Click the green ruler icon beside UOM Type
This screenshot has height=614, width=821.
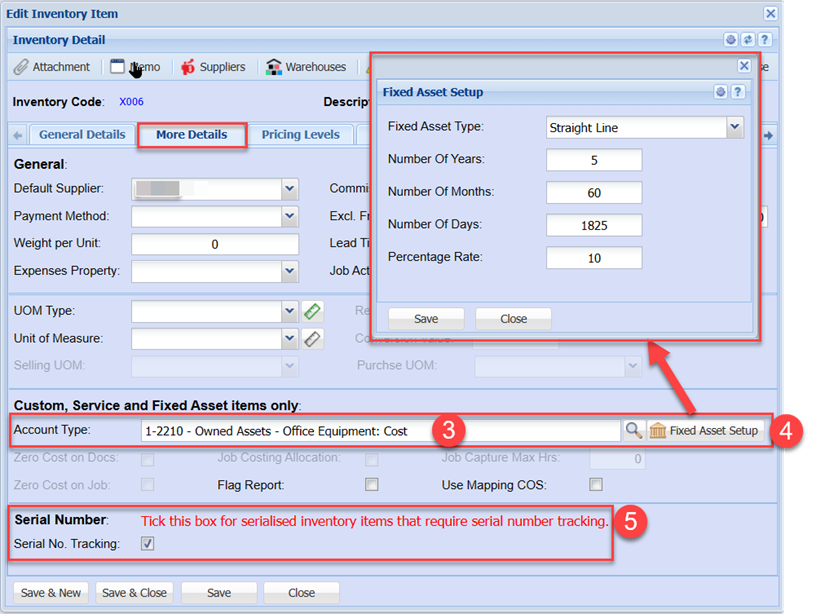pyautogui.click(x=313, y=311)
